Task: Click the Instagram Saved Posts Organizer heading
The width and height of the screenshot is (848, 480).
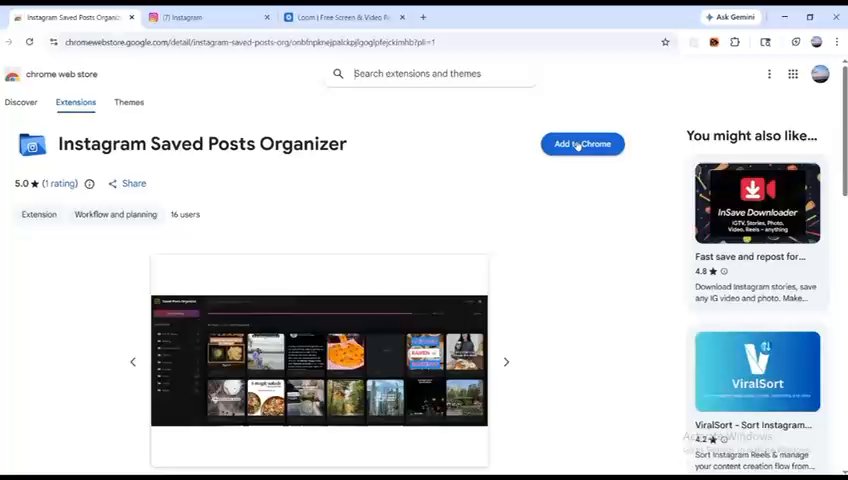Action: point(202,144)
